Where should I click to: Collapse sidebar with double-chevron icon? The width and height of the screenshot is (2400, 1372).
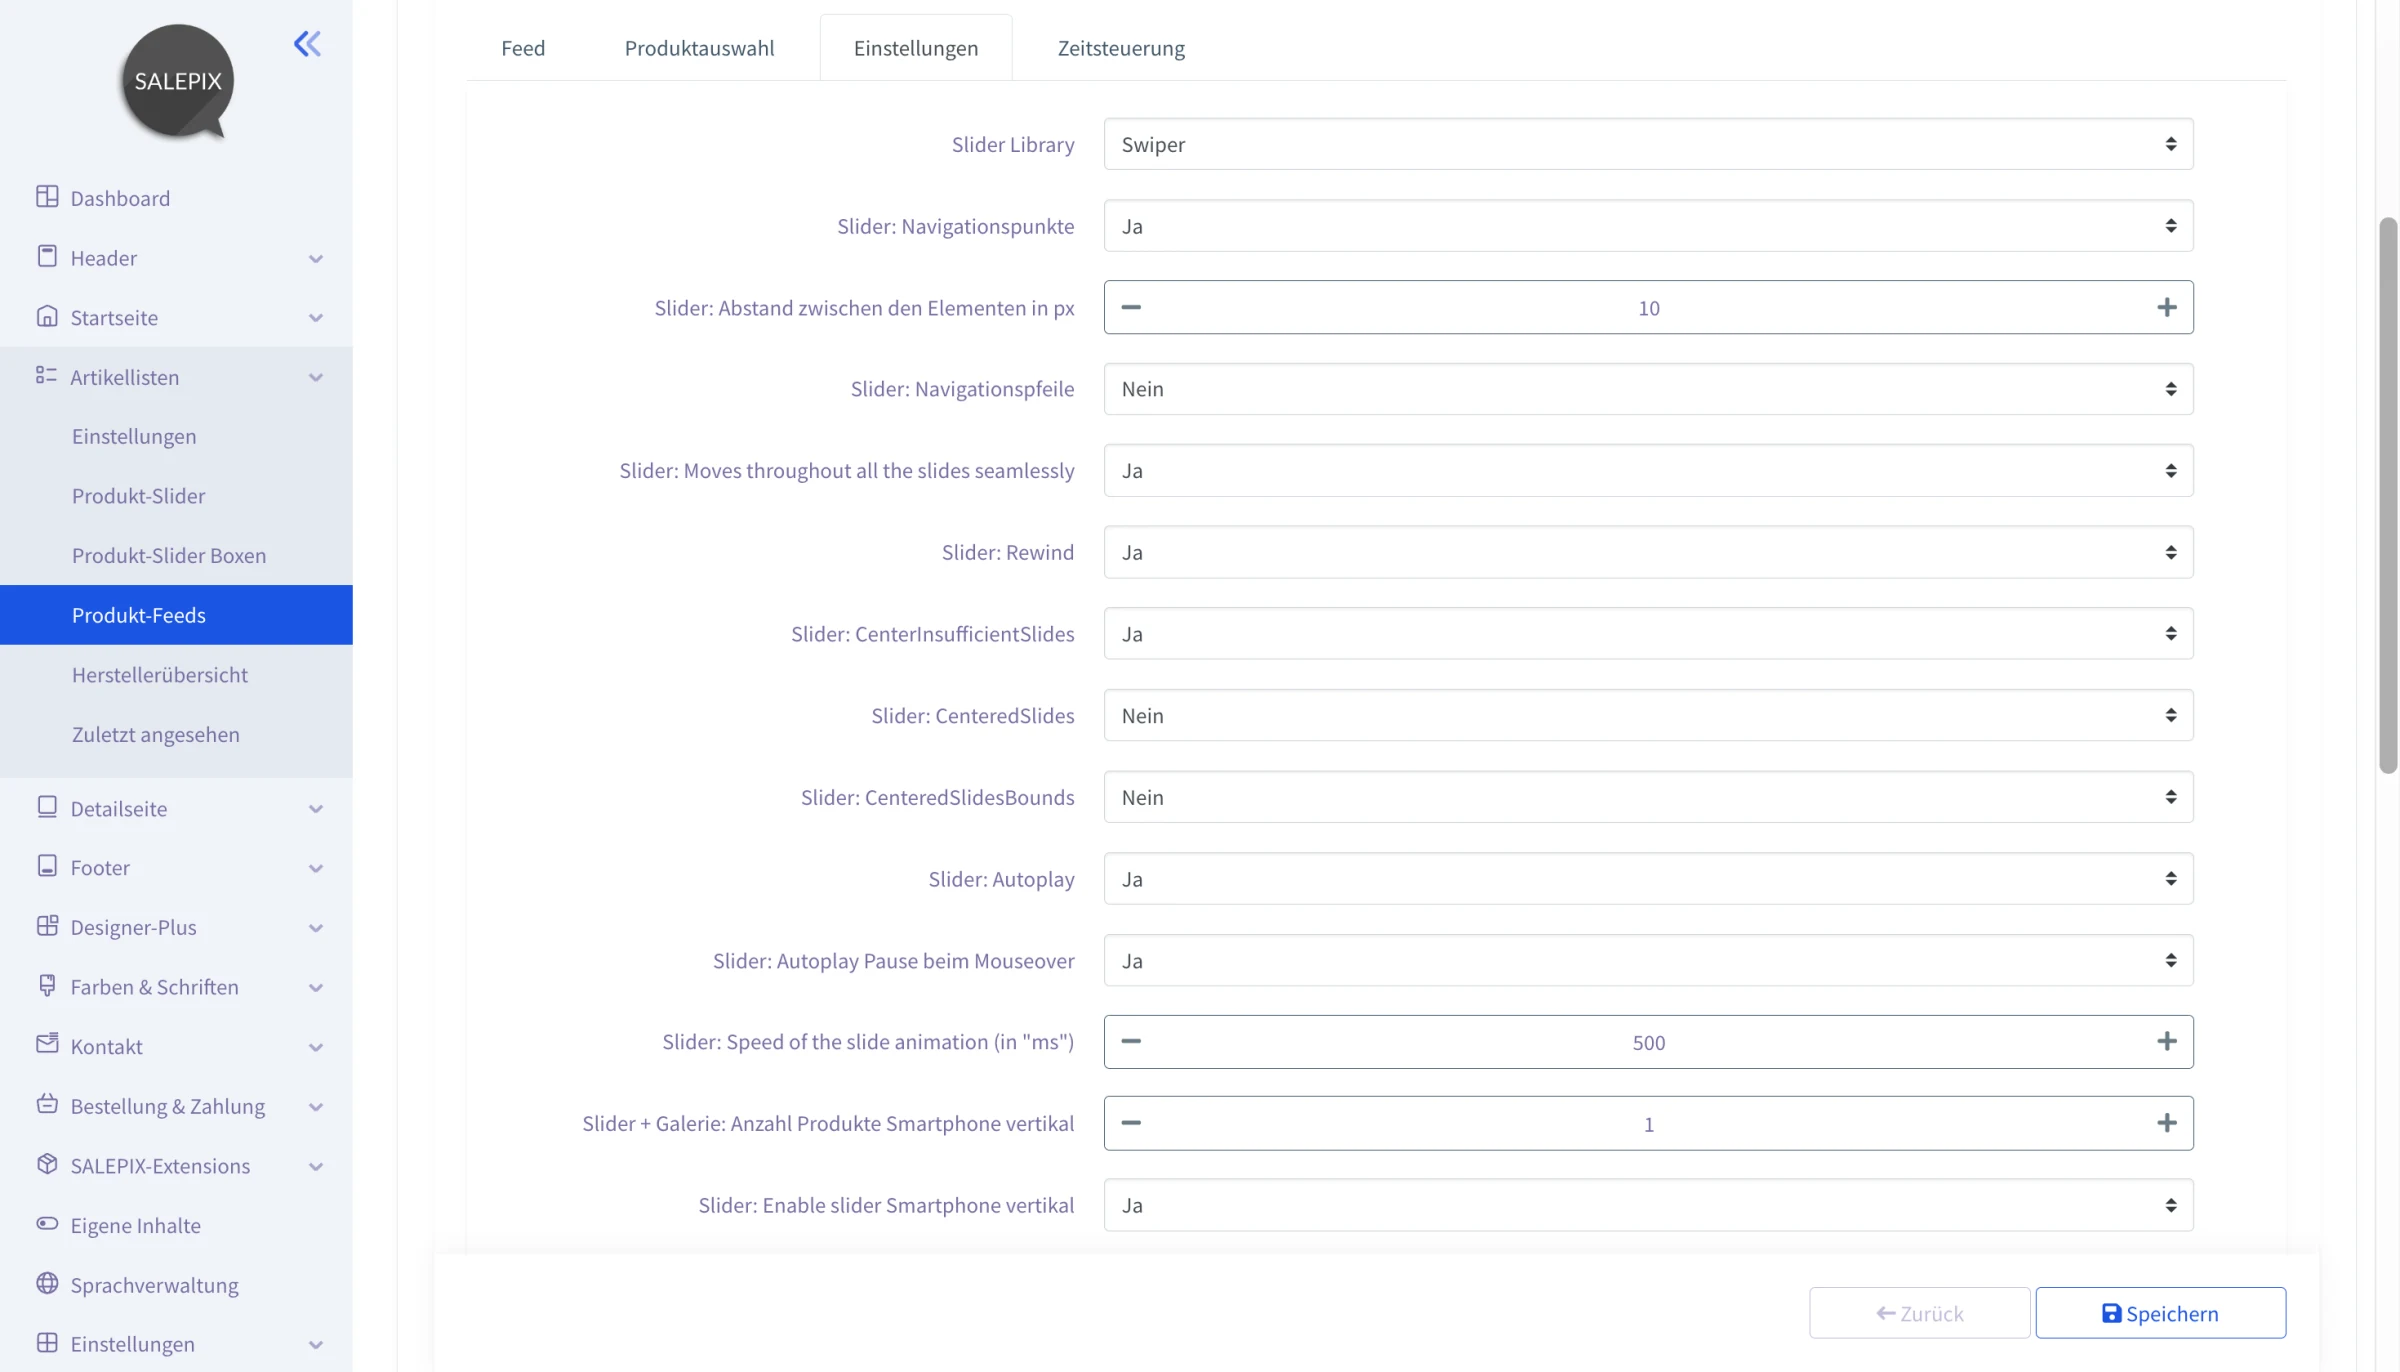click(x=307, y=44)
